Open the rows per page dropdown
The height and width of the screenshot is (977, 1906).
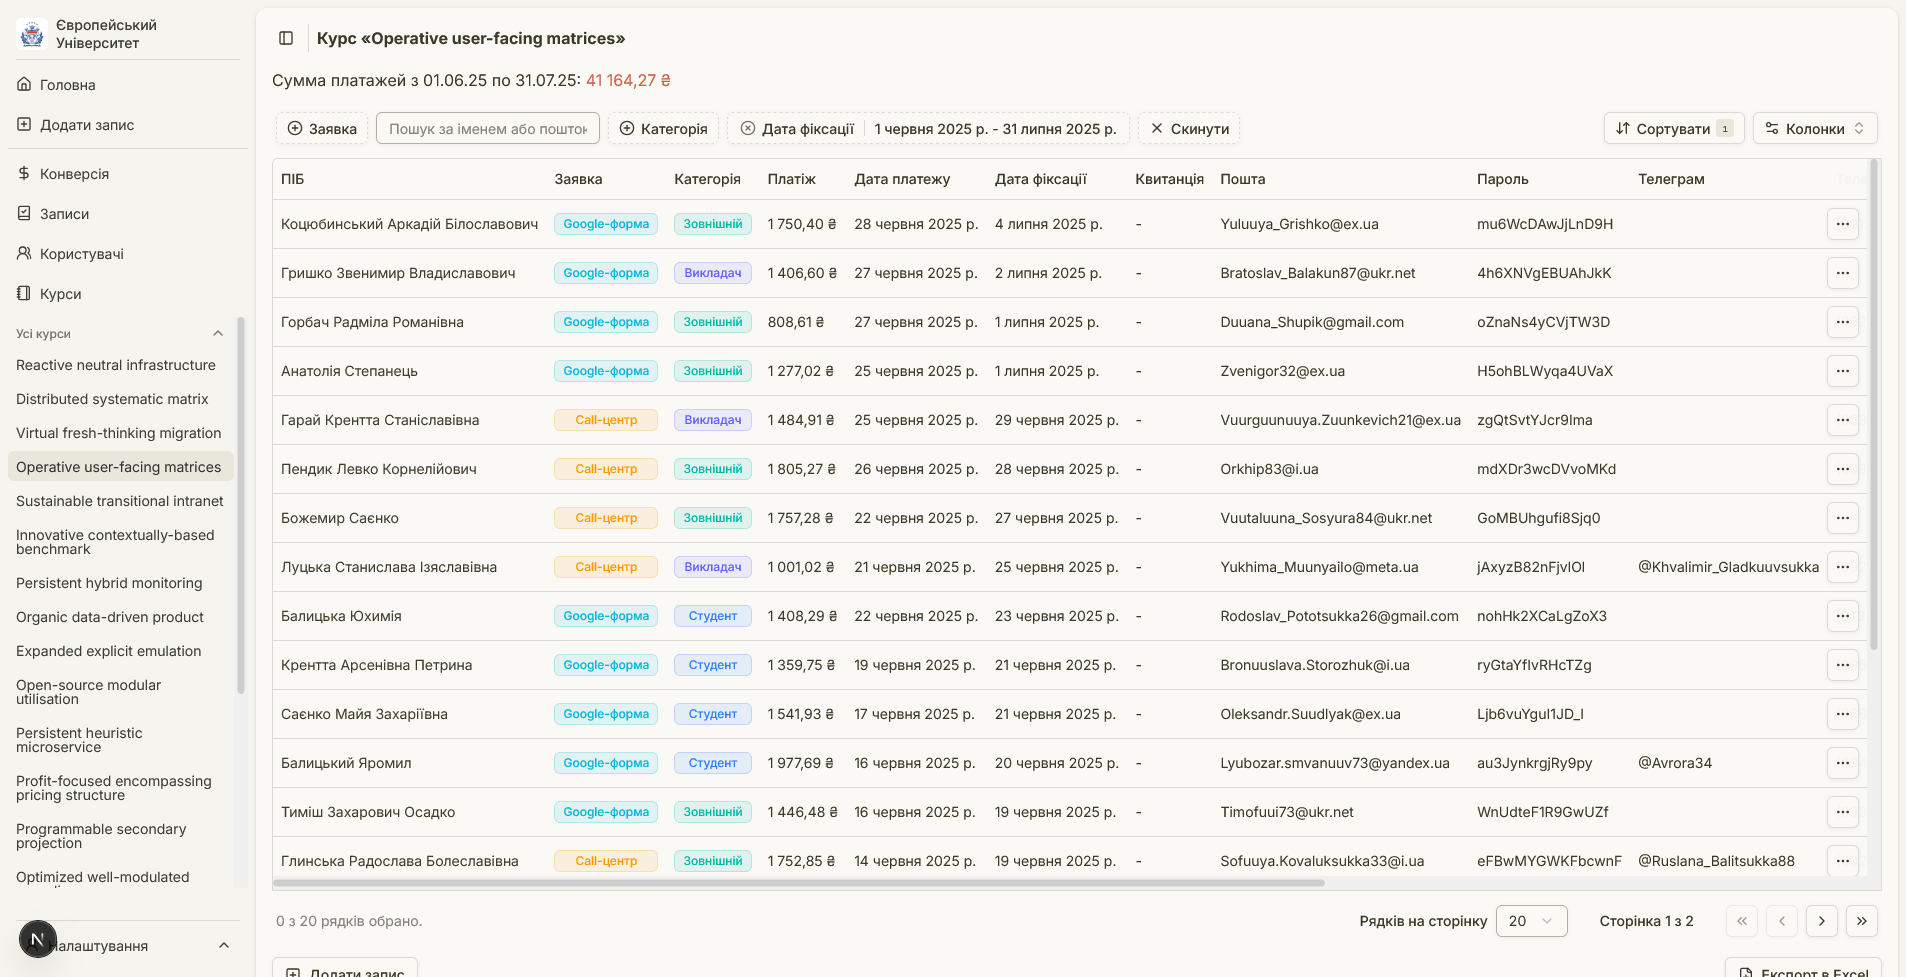(1530, 921)
